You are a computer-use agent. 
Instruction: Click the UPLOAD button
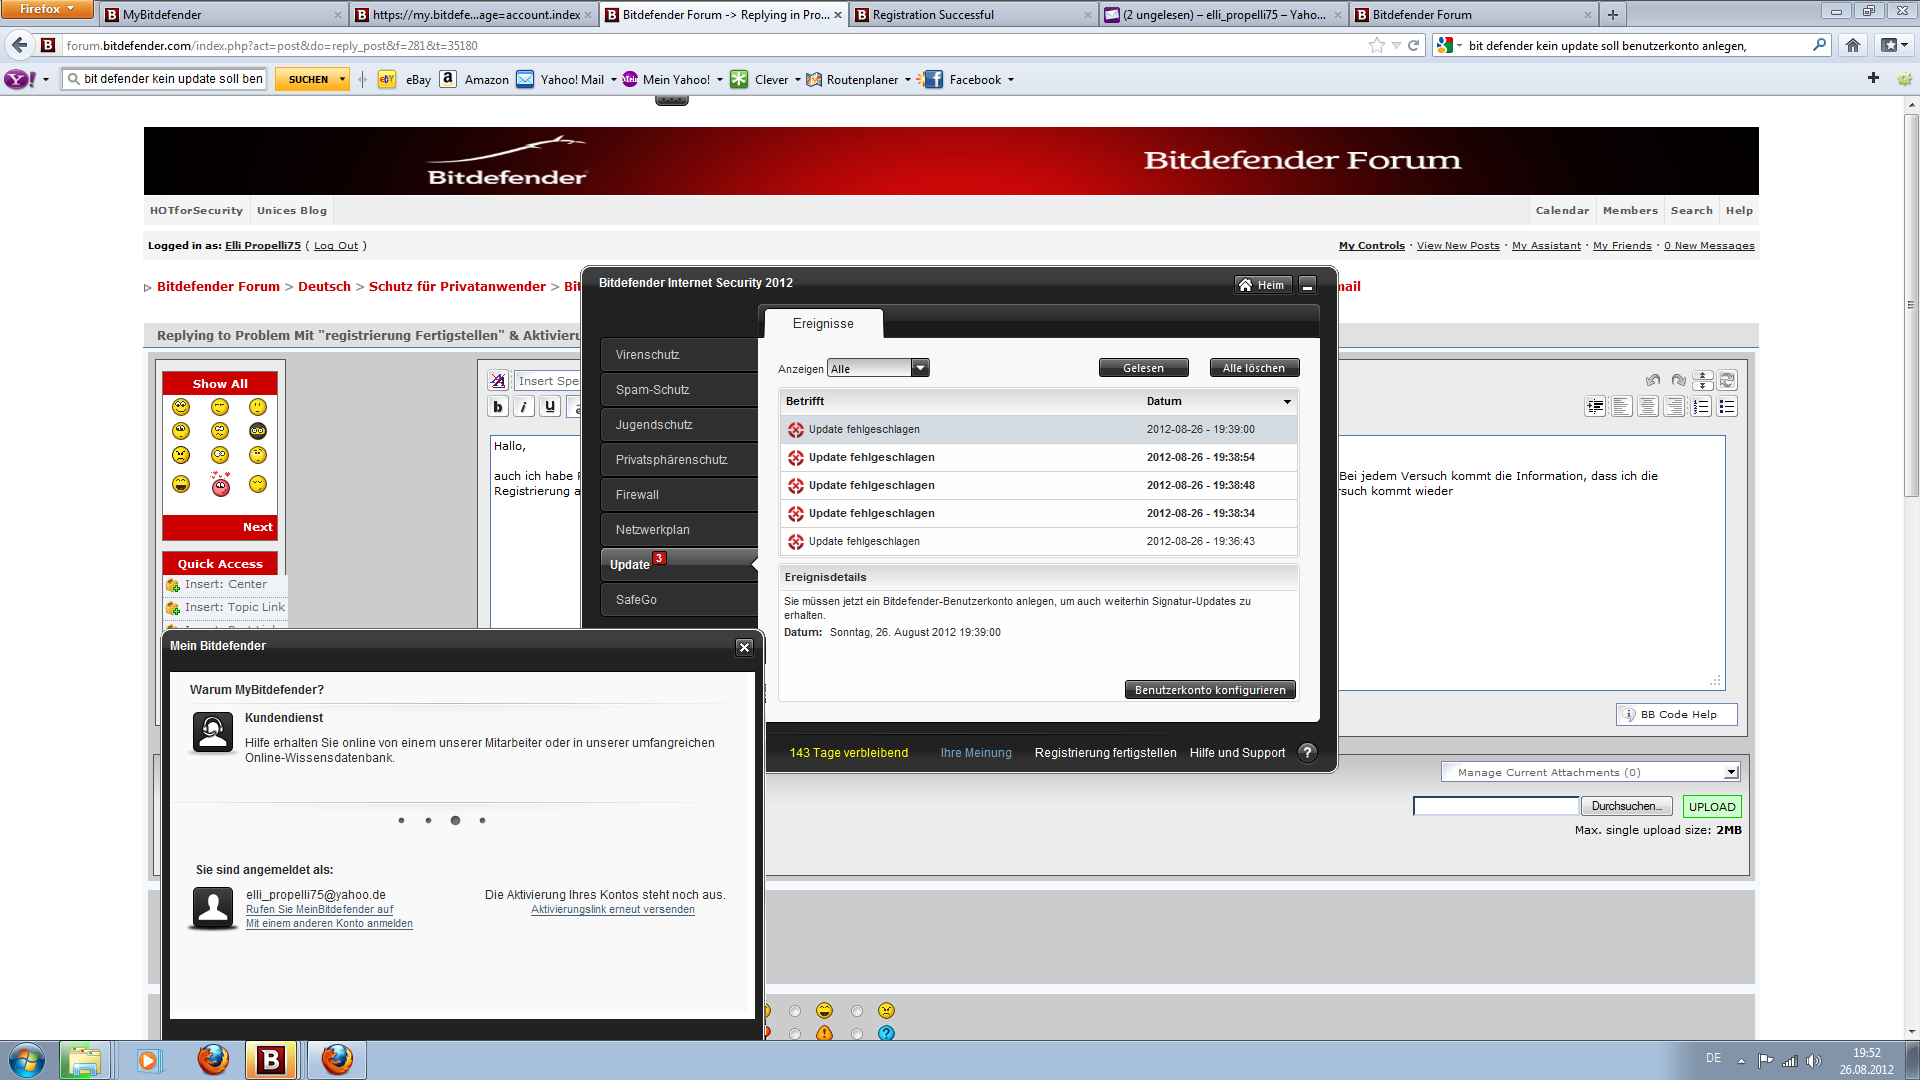click(x=1712, y=807)
